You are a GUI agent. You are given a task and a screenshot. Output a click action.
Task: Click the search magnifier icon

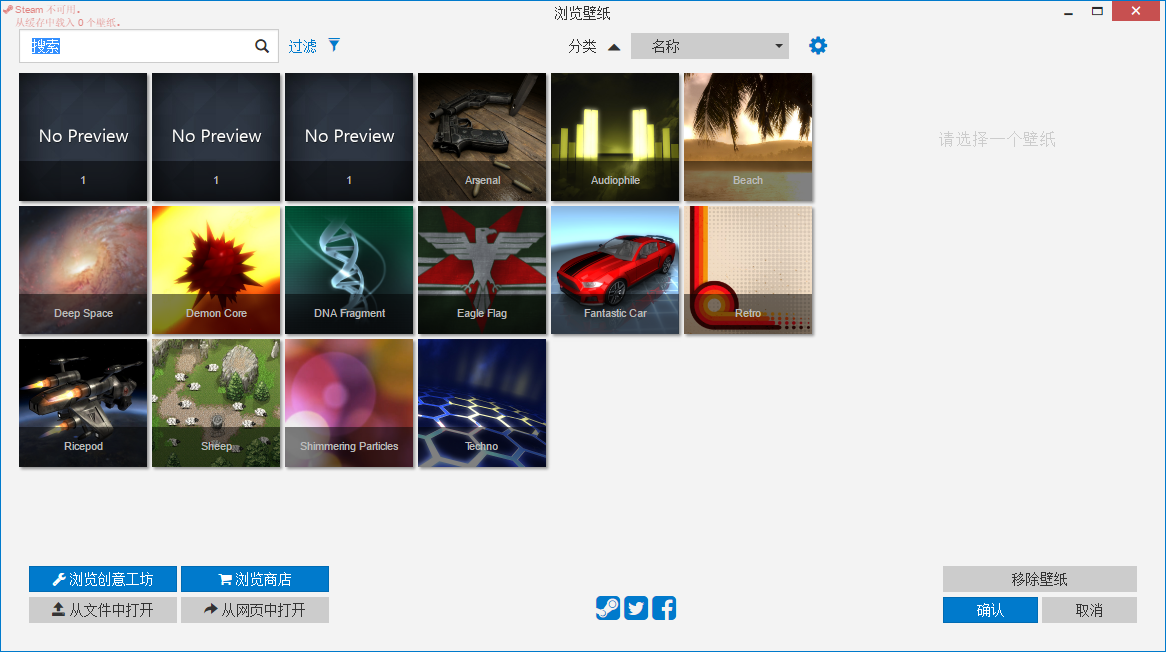pos(262,45)
